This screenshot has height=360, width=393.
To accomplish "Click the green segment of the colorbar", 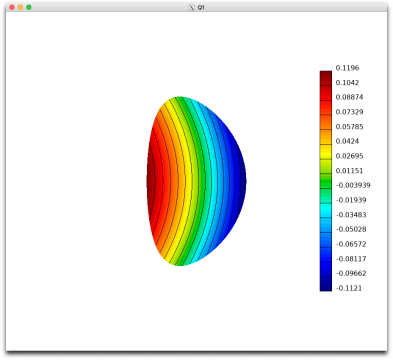I will click(x=326, y=181).
